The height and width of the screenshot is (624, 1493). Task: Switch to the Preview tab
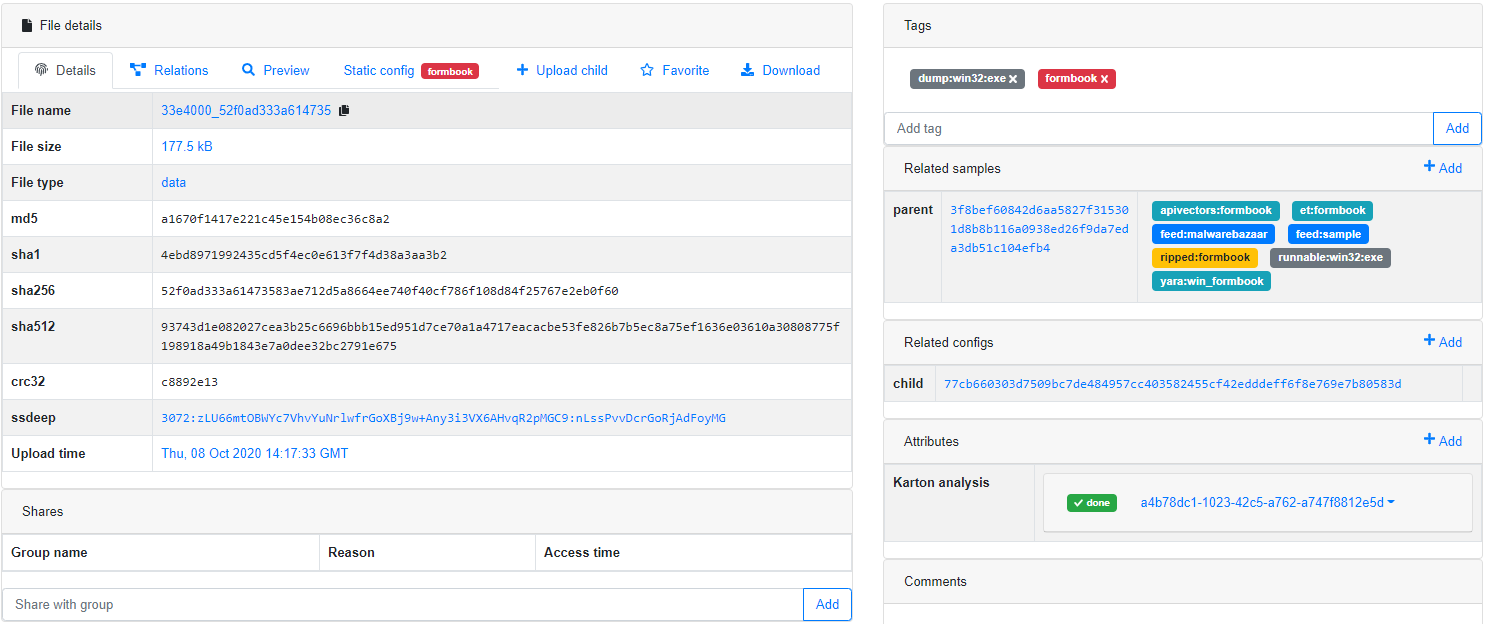(x=275, y=70)
